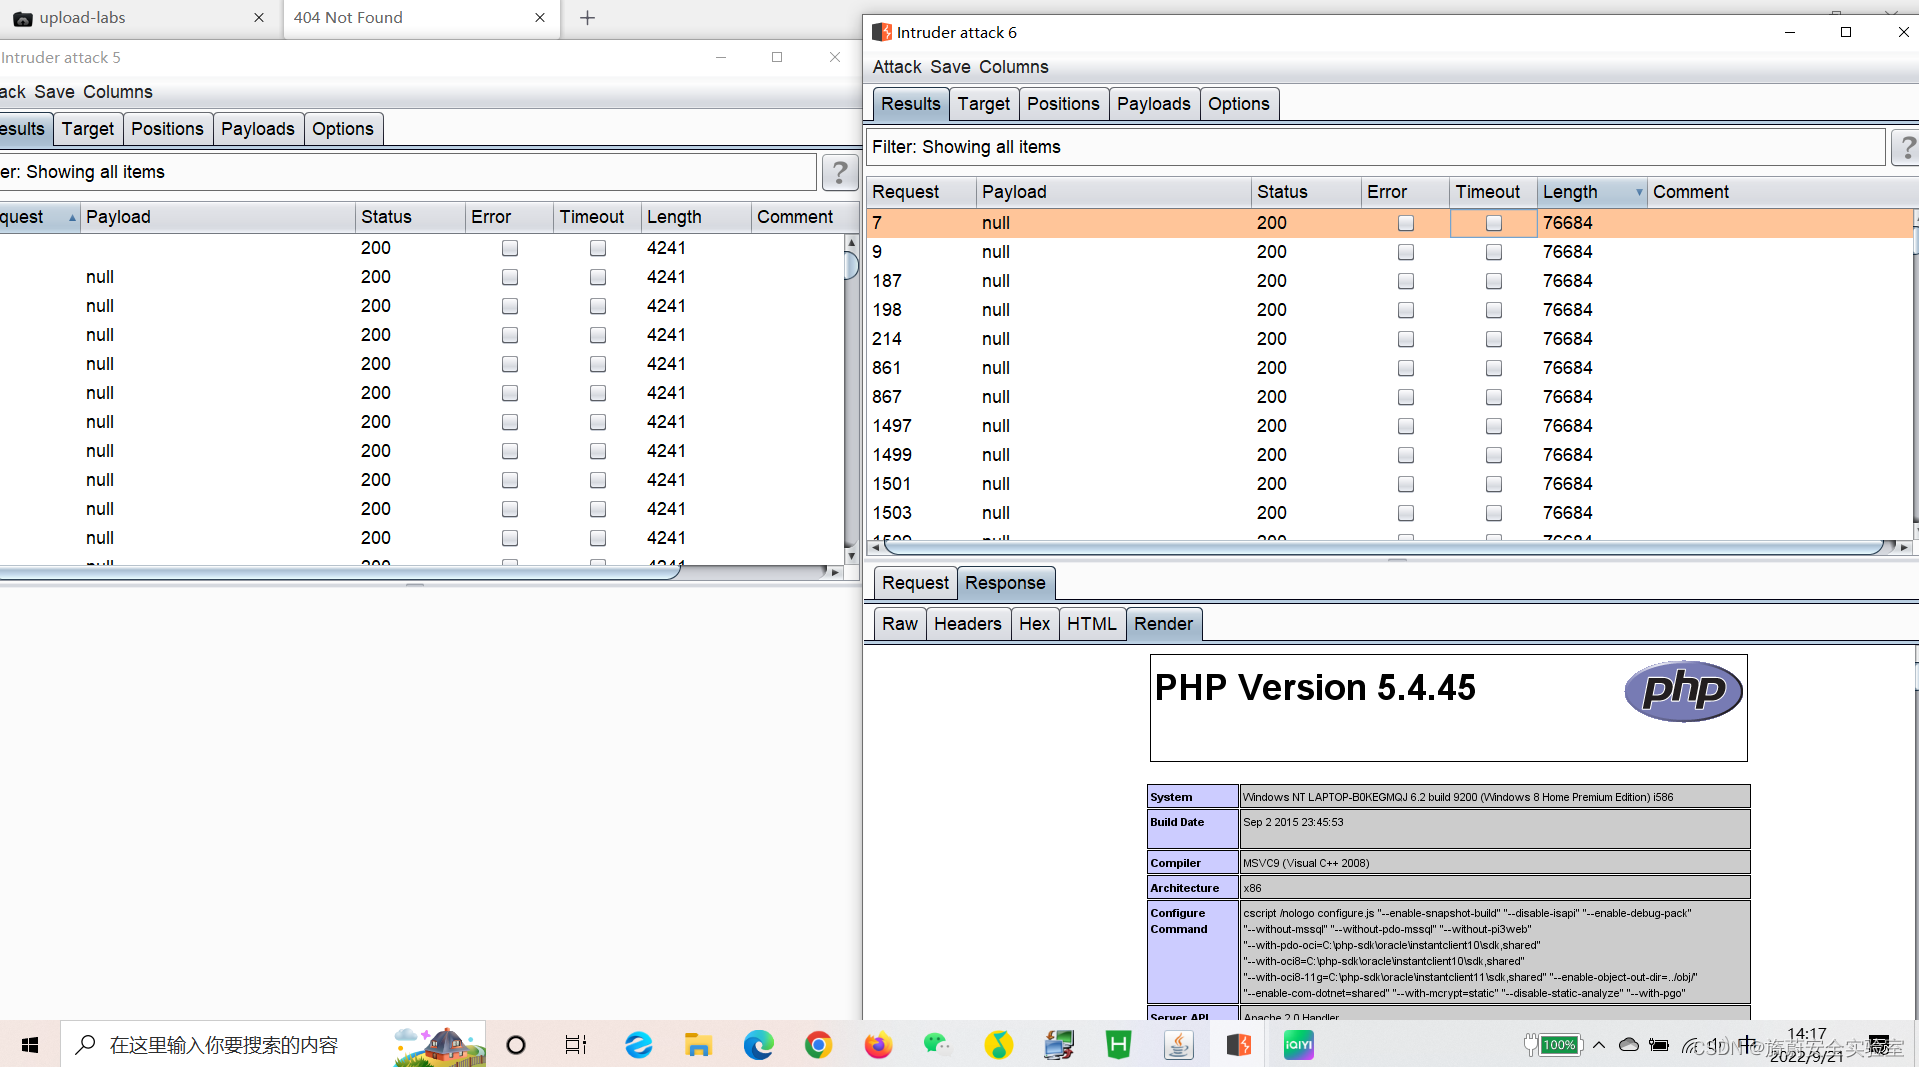
Task: Open the Java application on taskbar
Action: tap(1179, 1045)
